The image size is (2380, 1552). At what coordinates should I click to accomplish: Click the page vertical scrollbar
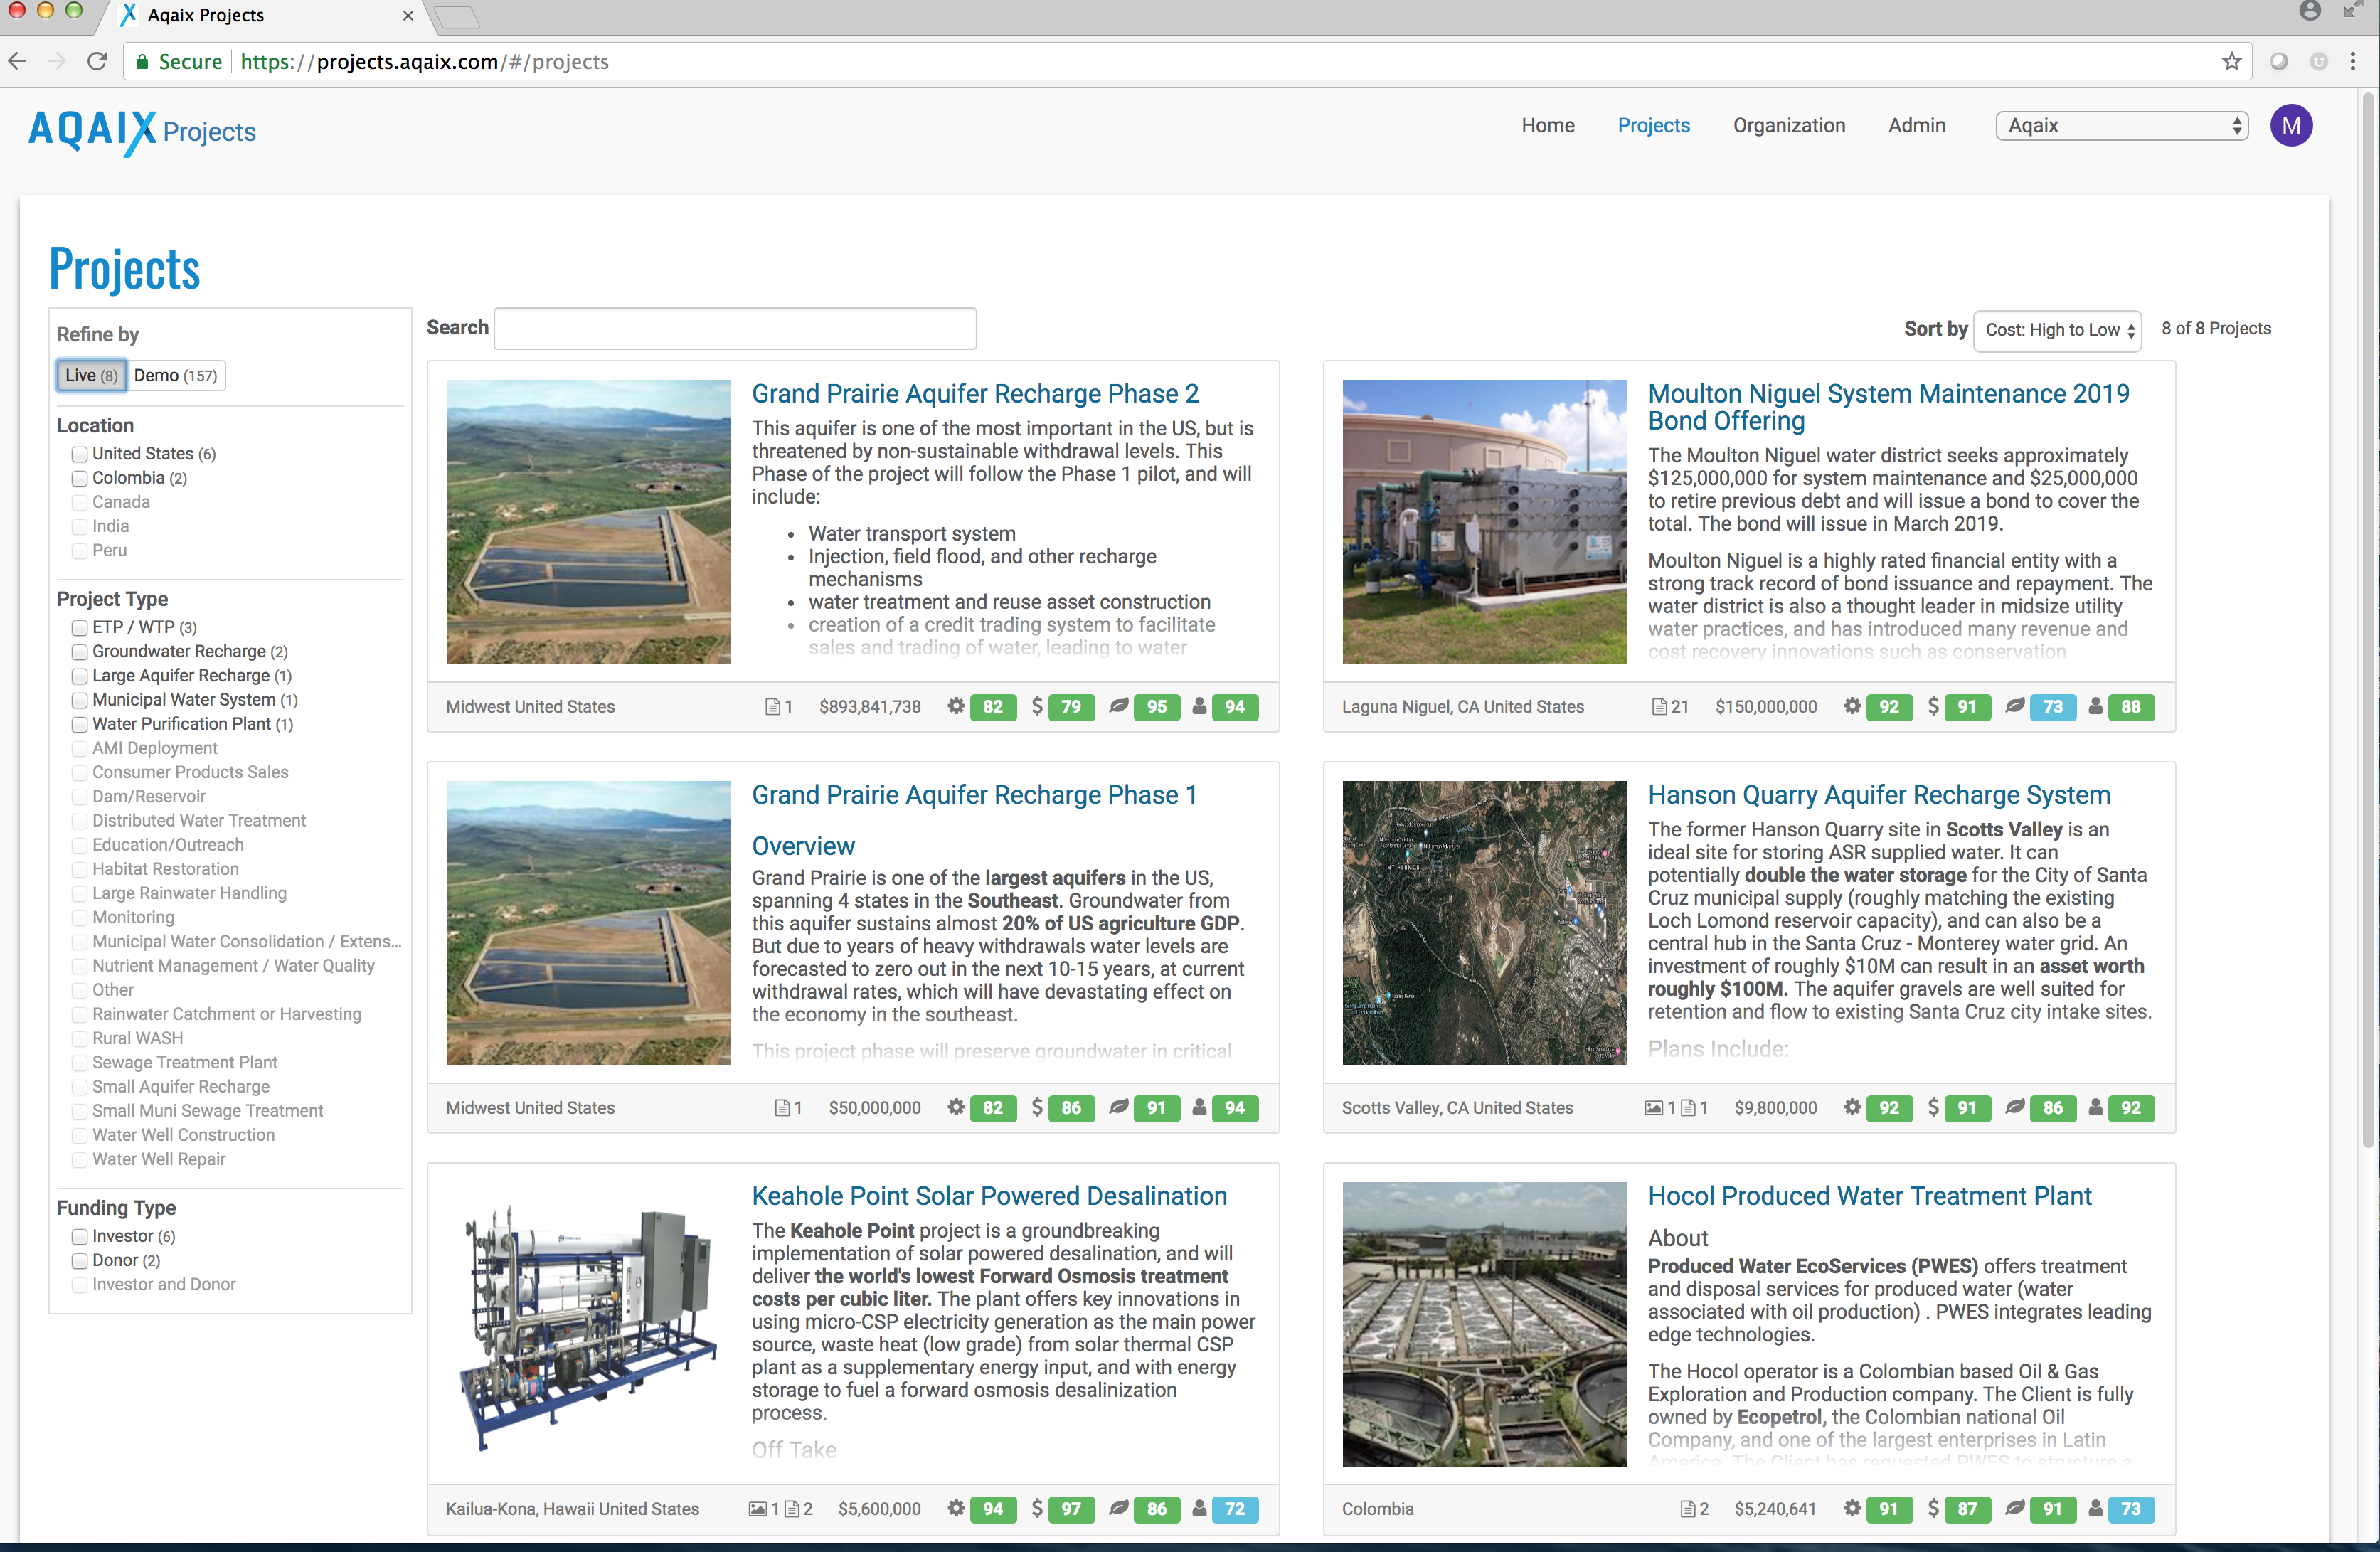point(2369,620)
